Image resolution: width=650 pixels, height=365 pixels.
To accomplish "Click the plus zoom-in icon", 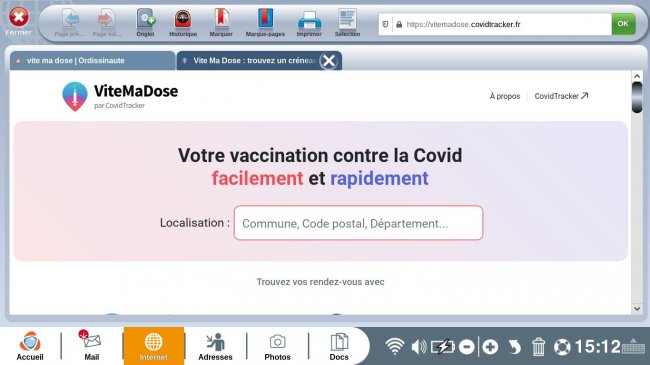I will tap(490, 347).
